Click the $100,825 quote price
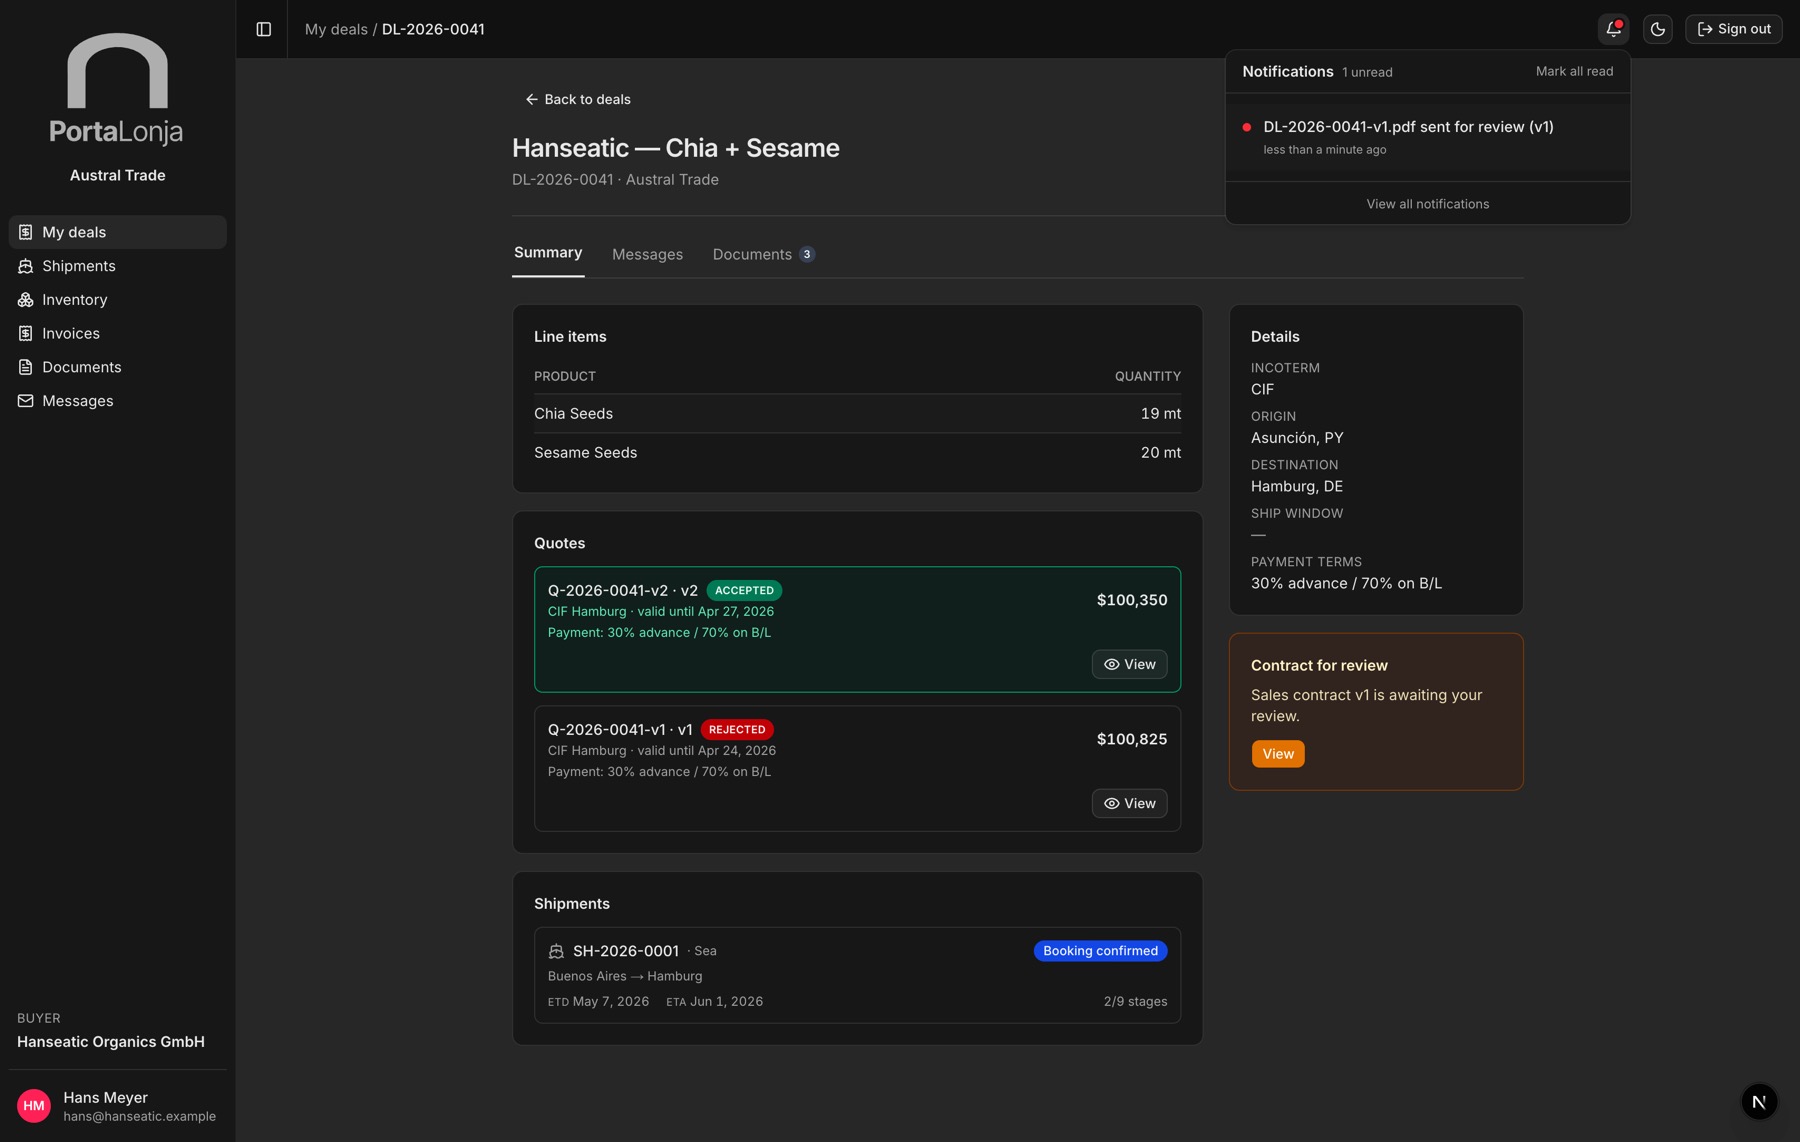This screenshot has width=1800, height=1142. 1131,739
